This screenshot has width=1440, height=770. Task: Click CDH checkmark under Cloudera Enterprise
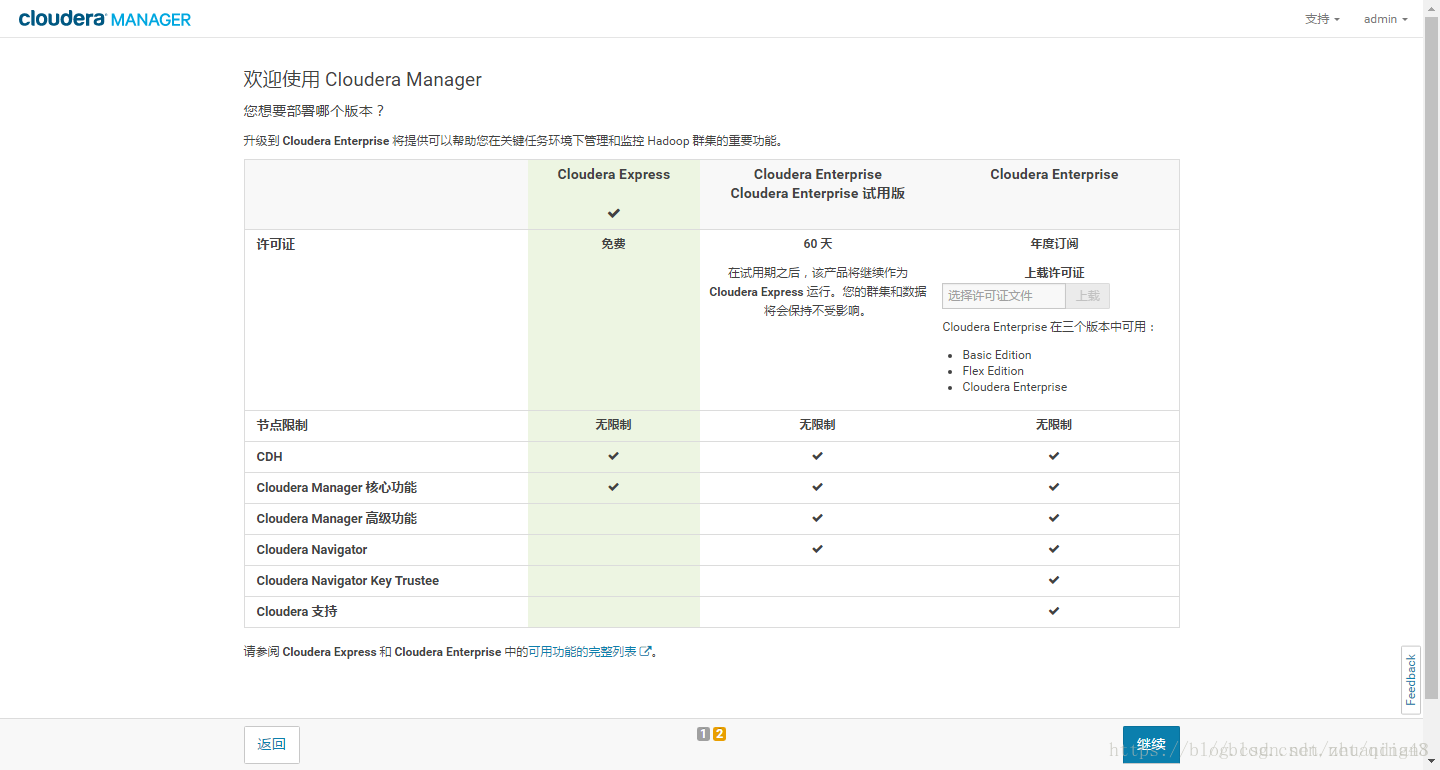coord(1054,456)
